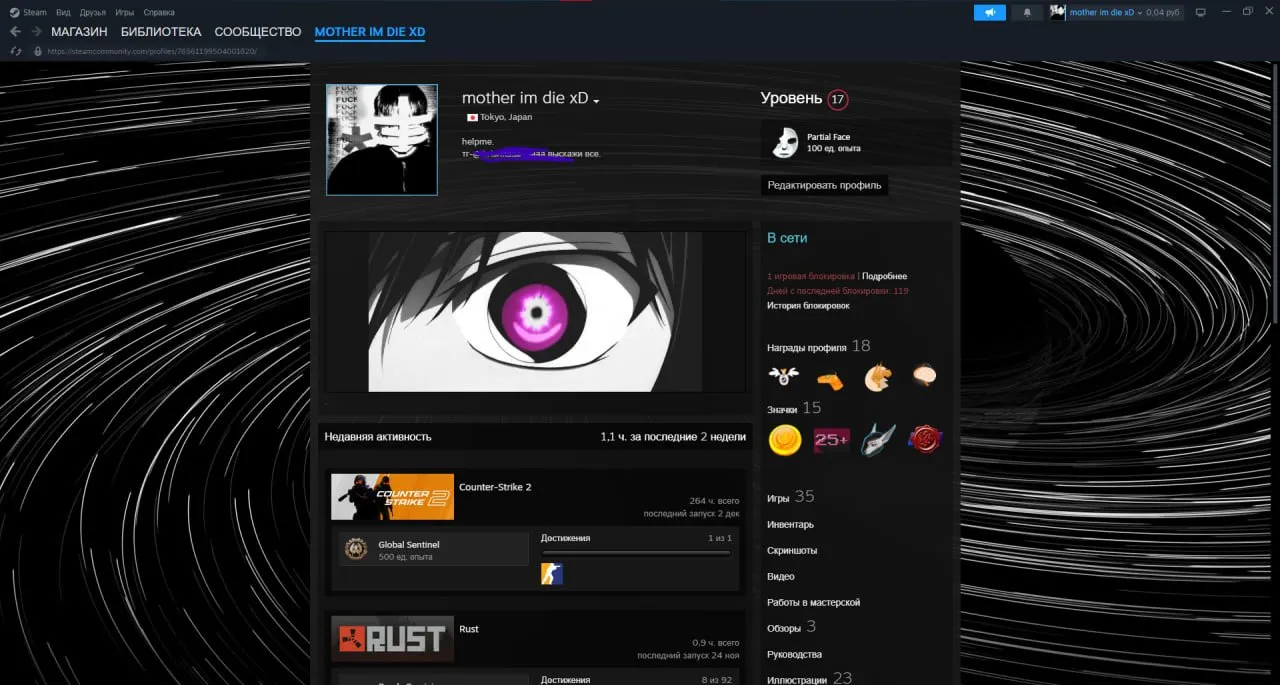The image size is (1280, 685).
Task: Open the Подробнее ban details link
Action: (x=885, y=276)
